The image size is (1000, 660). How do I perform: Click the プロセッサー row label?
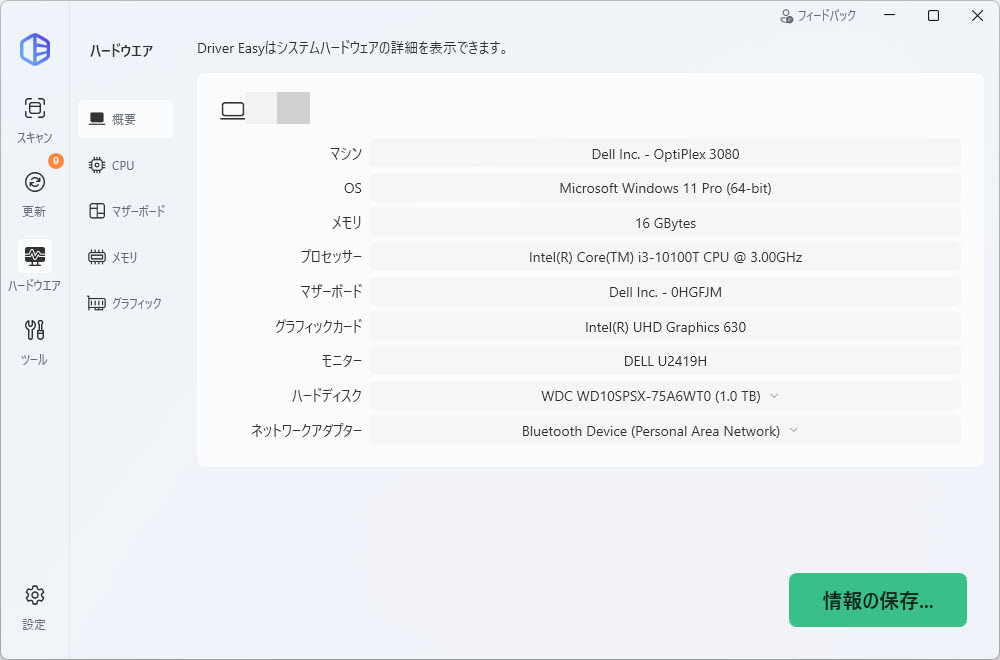point(331,257)
